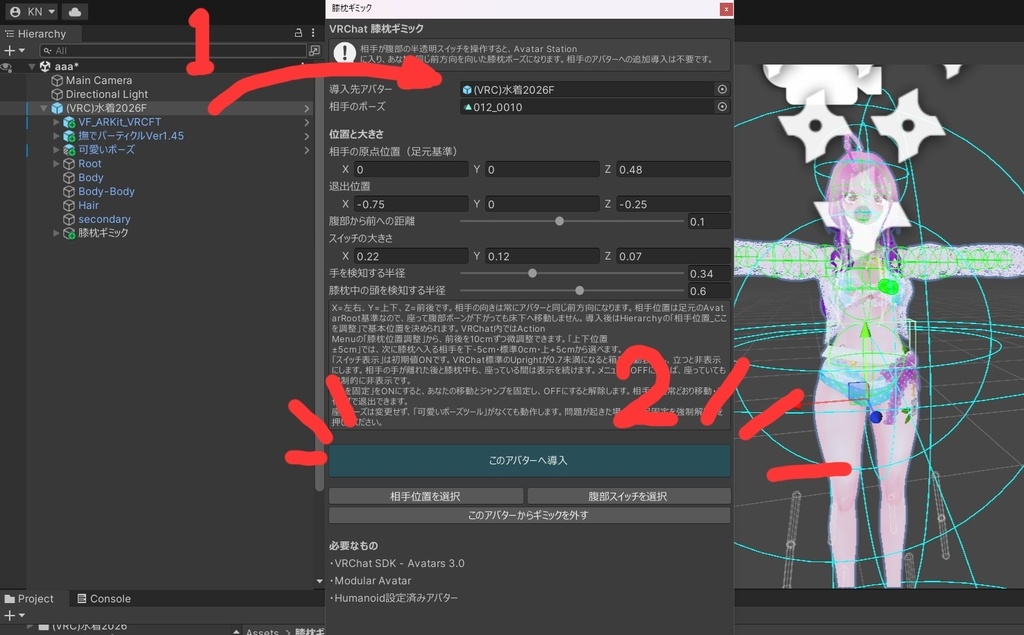Click スイッチの大きさ X field 0.22
Screen dimensions: 1024x635
point(411,256)
